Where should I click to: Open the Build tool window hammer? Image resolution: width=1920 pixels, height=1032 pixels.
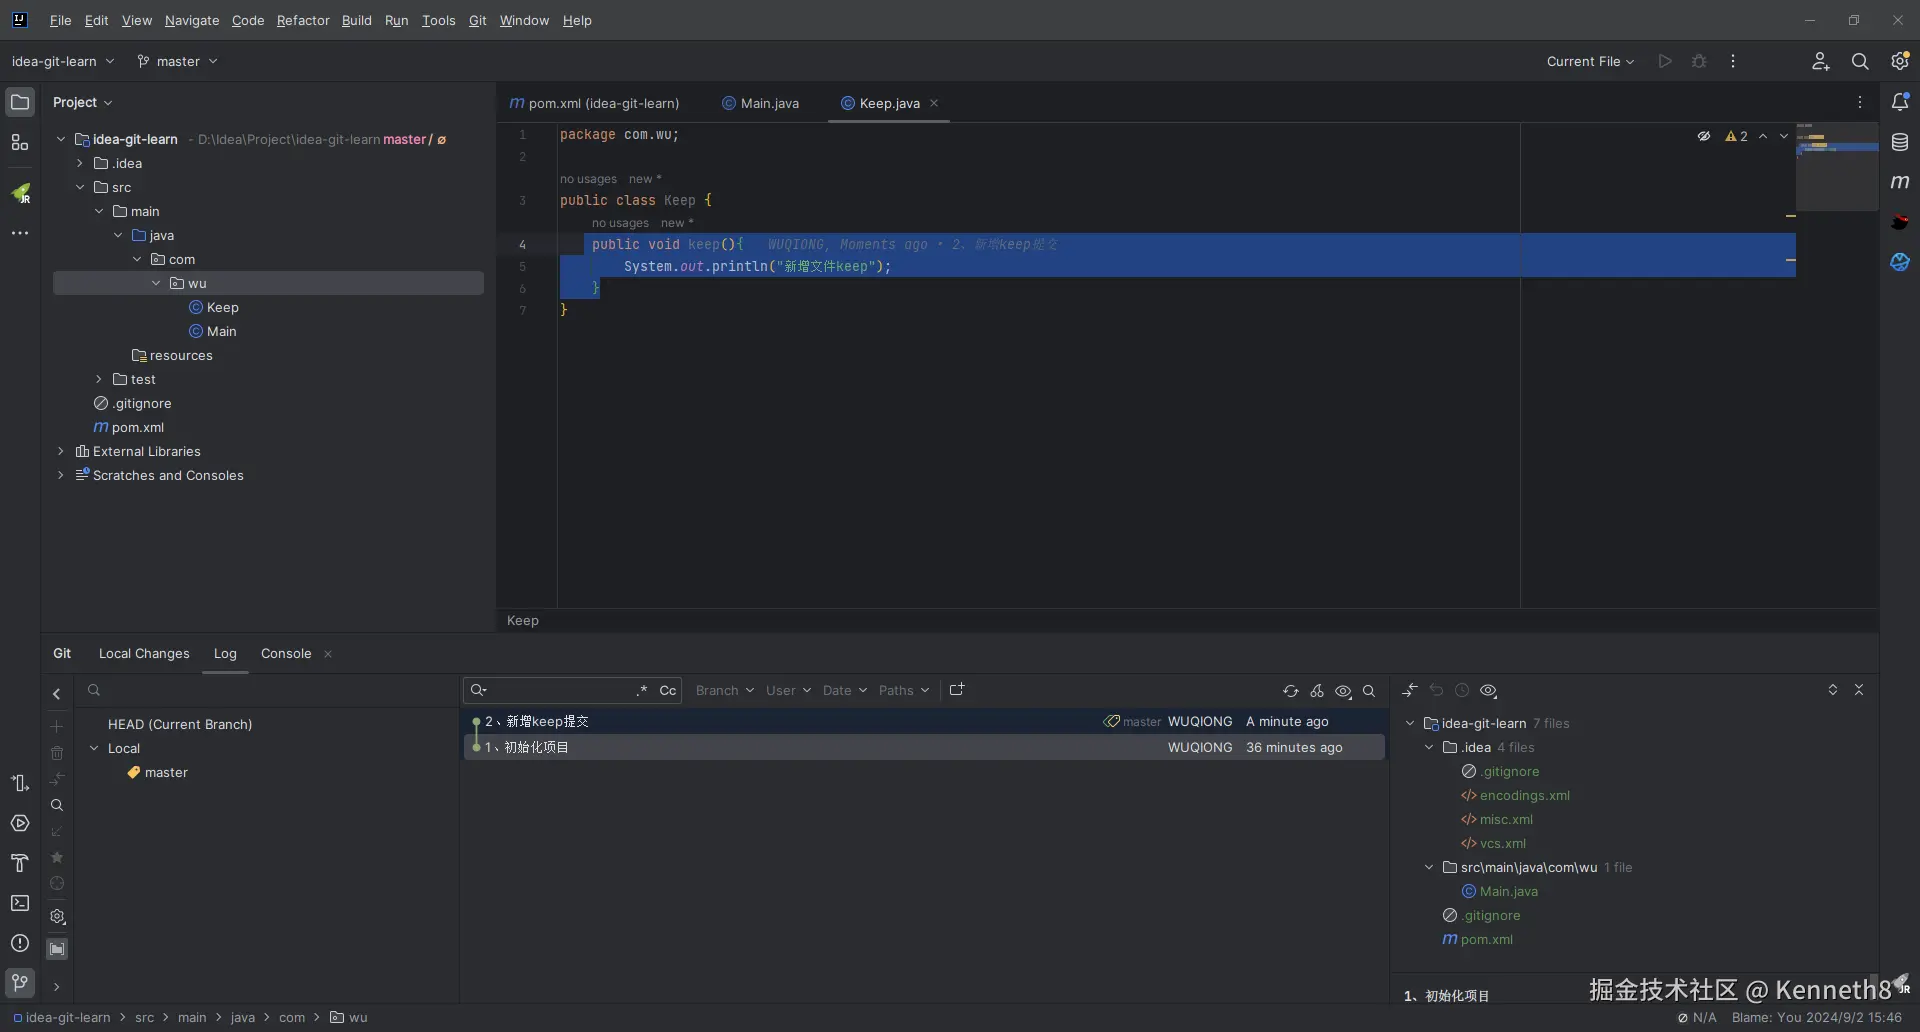20,863
